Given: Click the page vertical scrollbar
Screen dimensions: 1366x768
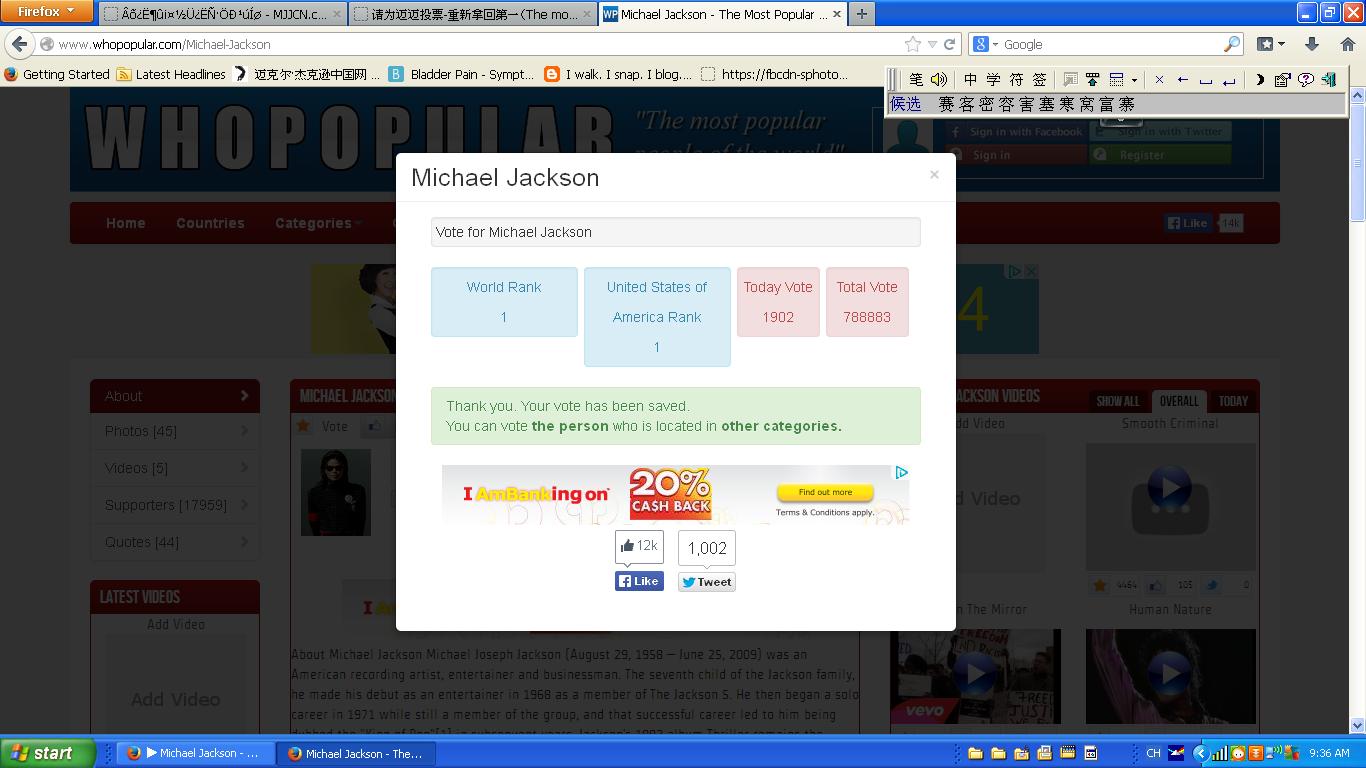Looking at the screenshot, I should (x=1357, y=400).
